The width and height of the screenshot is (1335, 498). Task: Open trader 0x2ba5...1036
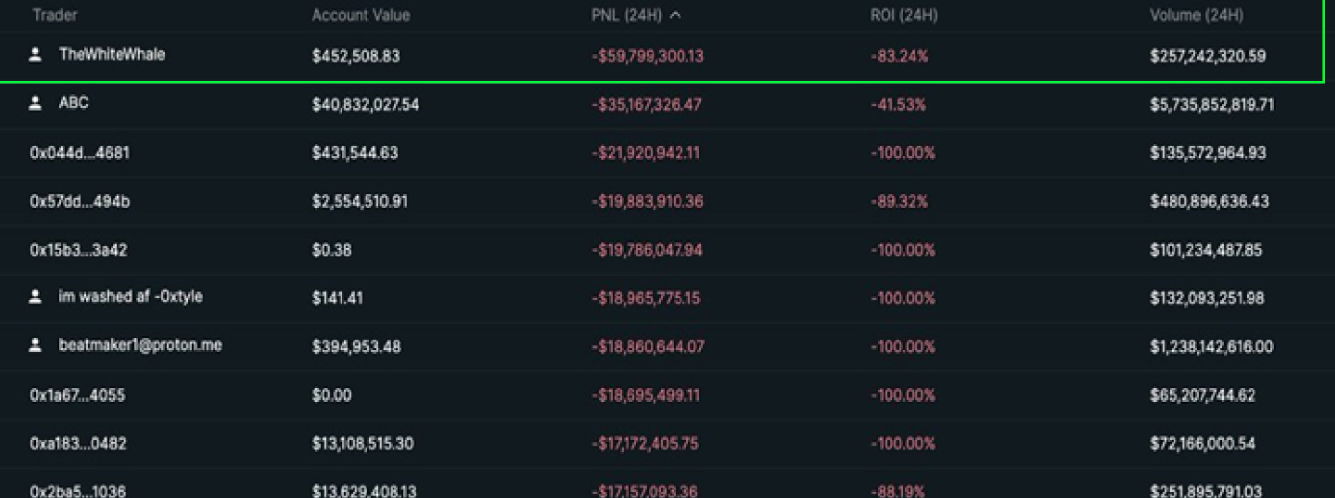[79, 491]
